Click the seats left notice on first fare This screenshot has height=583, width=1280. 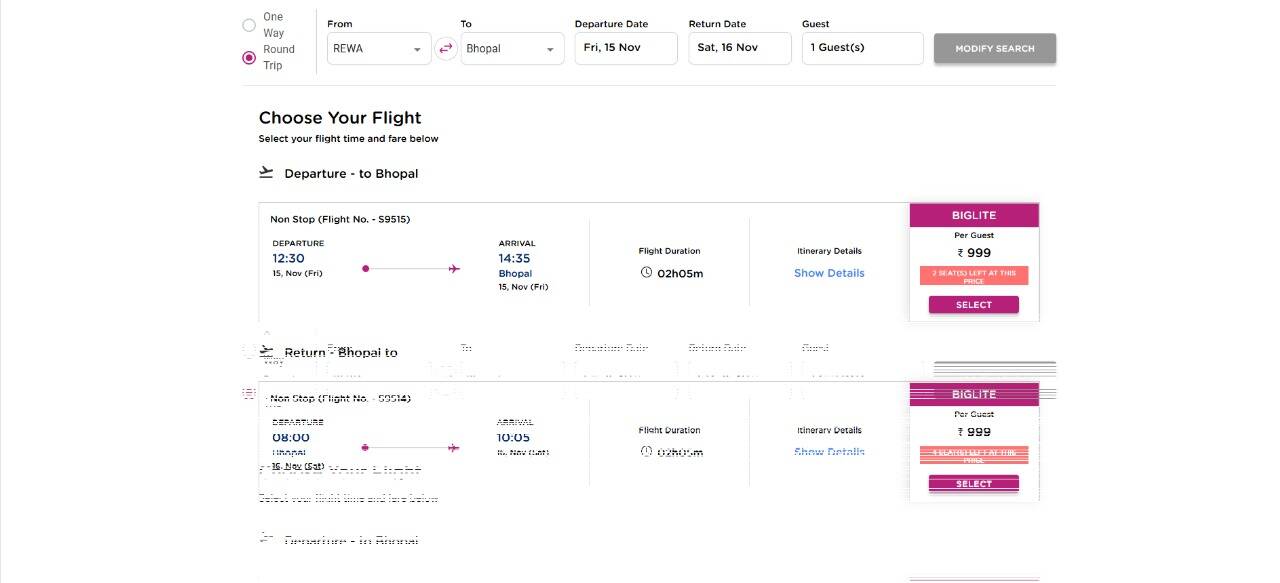point(974,276)
